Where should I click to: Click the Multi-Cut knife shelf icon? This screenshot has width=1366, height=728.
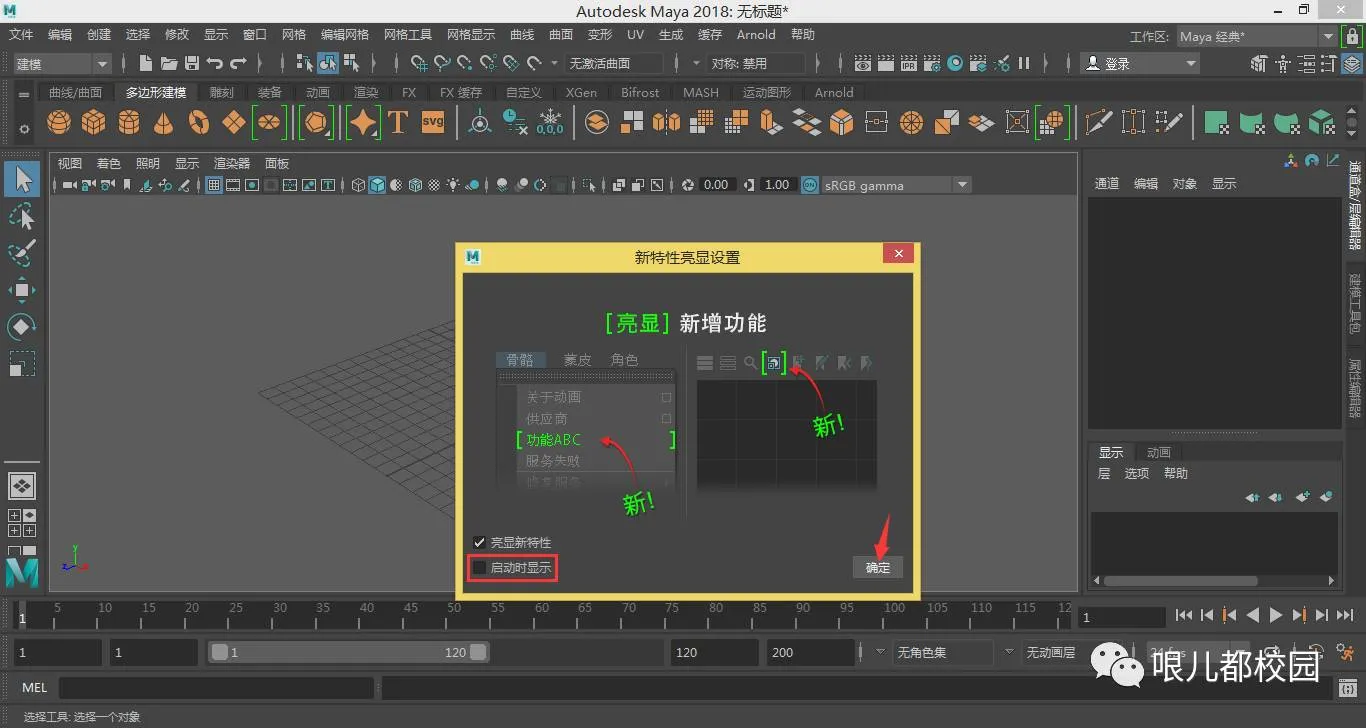pos(1099,122)
